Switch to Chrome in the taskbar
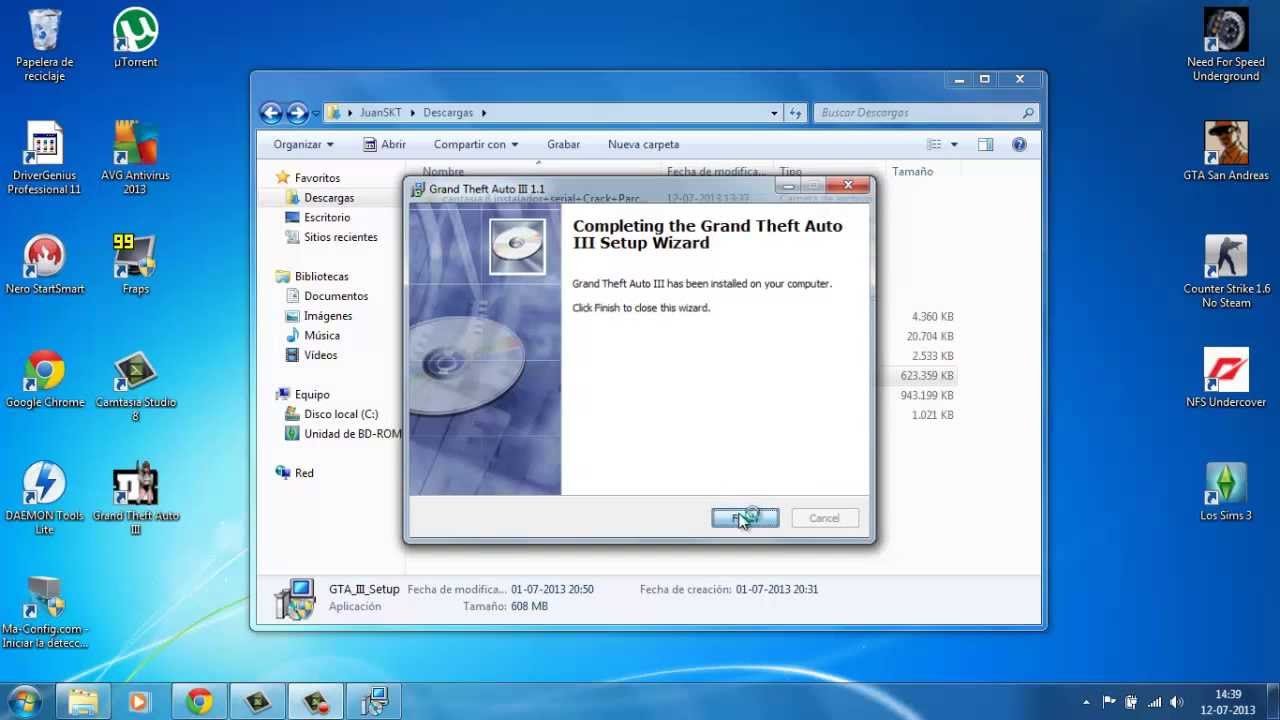The width and height of the screenshot is (1280, 720). 199,701
